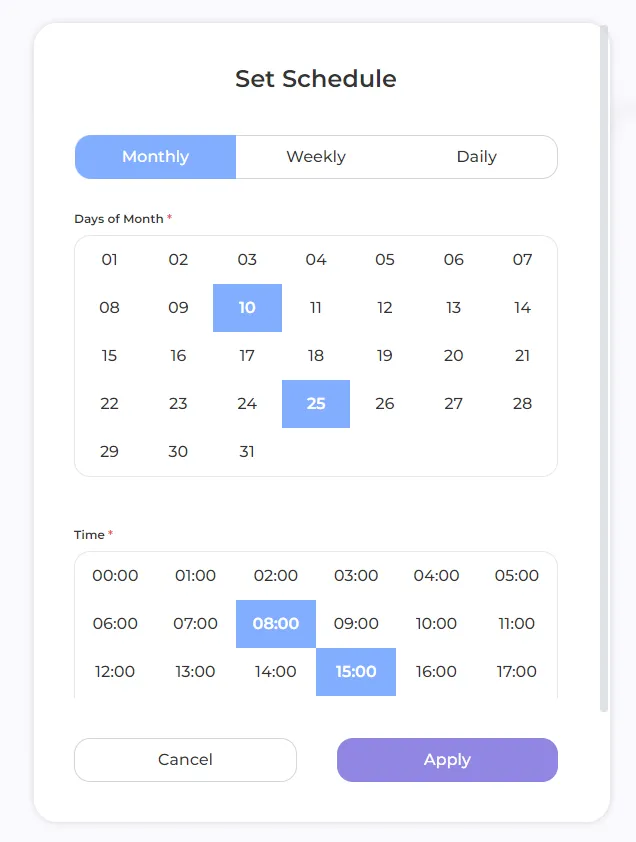Toggle off the 15:00 time slot

(x=356, y=672)
